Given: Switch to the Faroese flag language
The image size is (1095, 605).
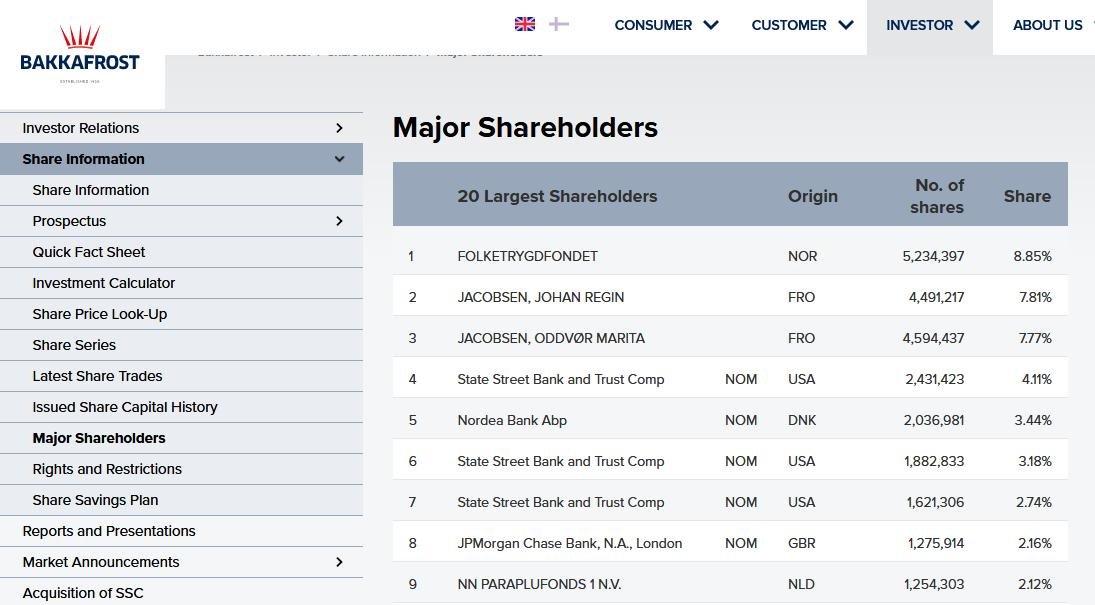Looking at the screenshot, I should [x=559, y=24].
